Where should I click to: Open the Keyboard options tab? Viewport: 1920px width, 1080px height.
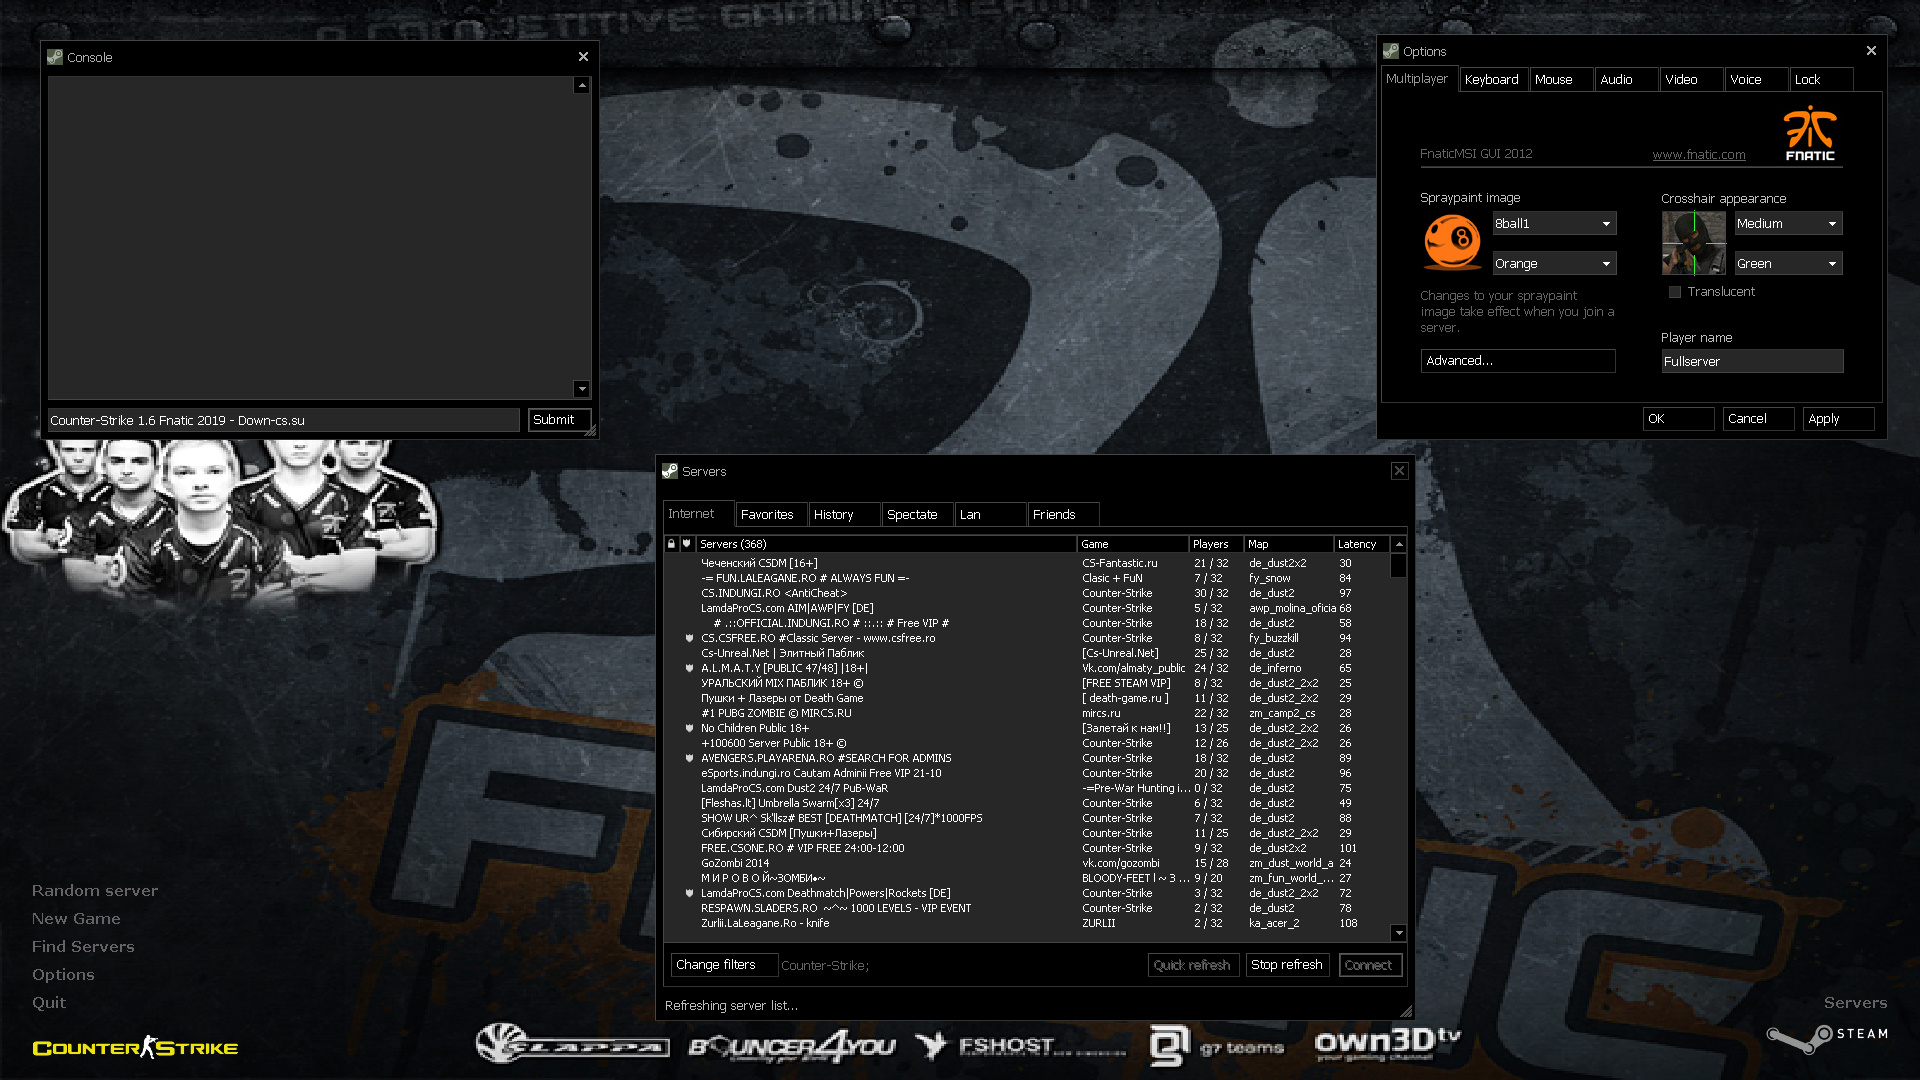(x=1491, y=80)
